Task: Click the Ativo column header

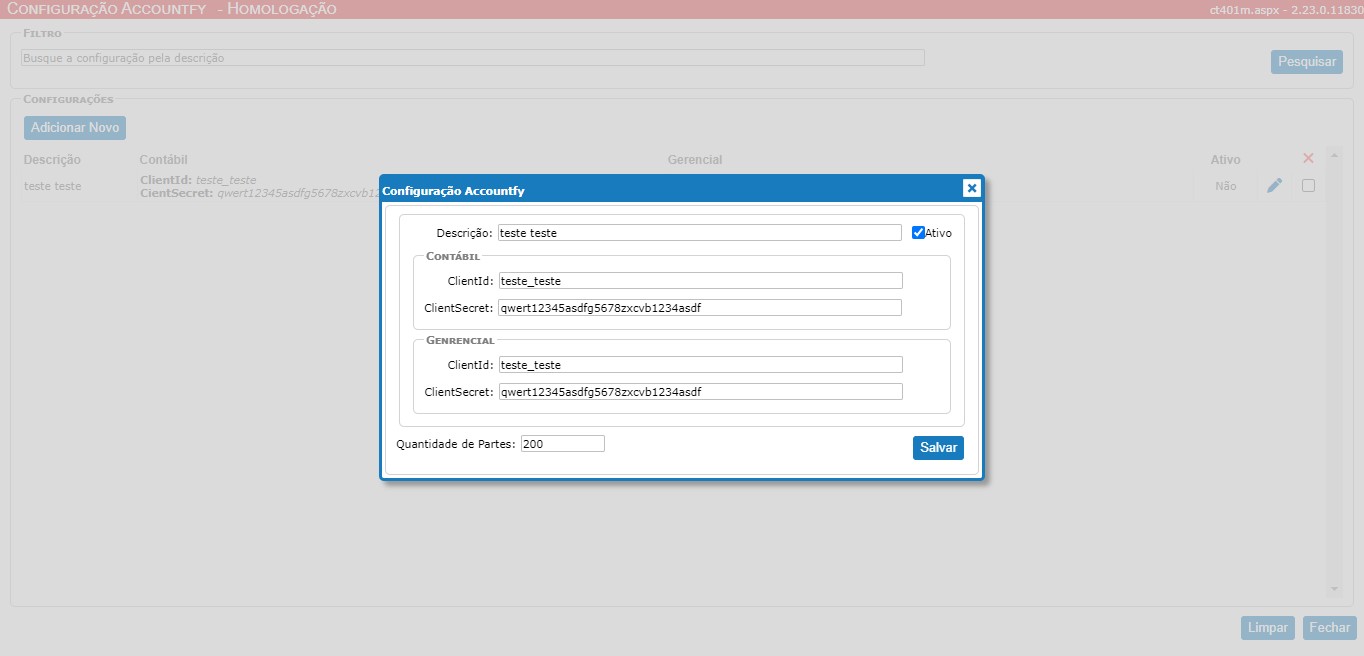Action: 1225,160
